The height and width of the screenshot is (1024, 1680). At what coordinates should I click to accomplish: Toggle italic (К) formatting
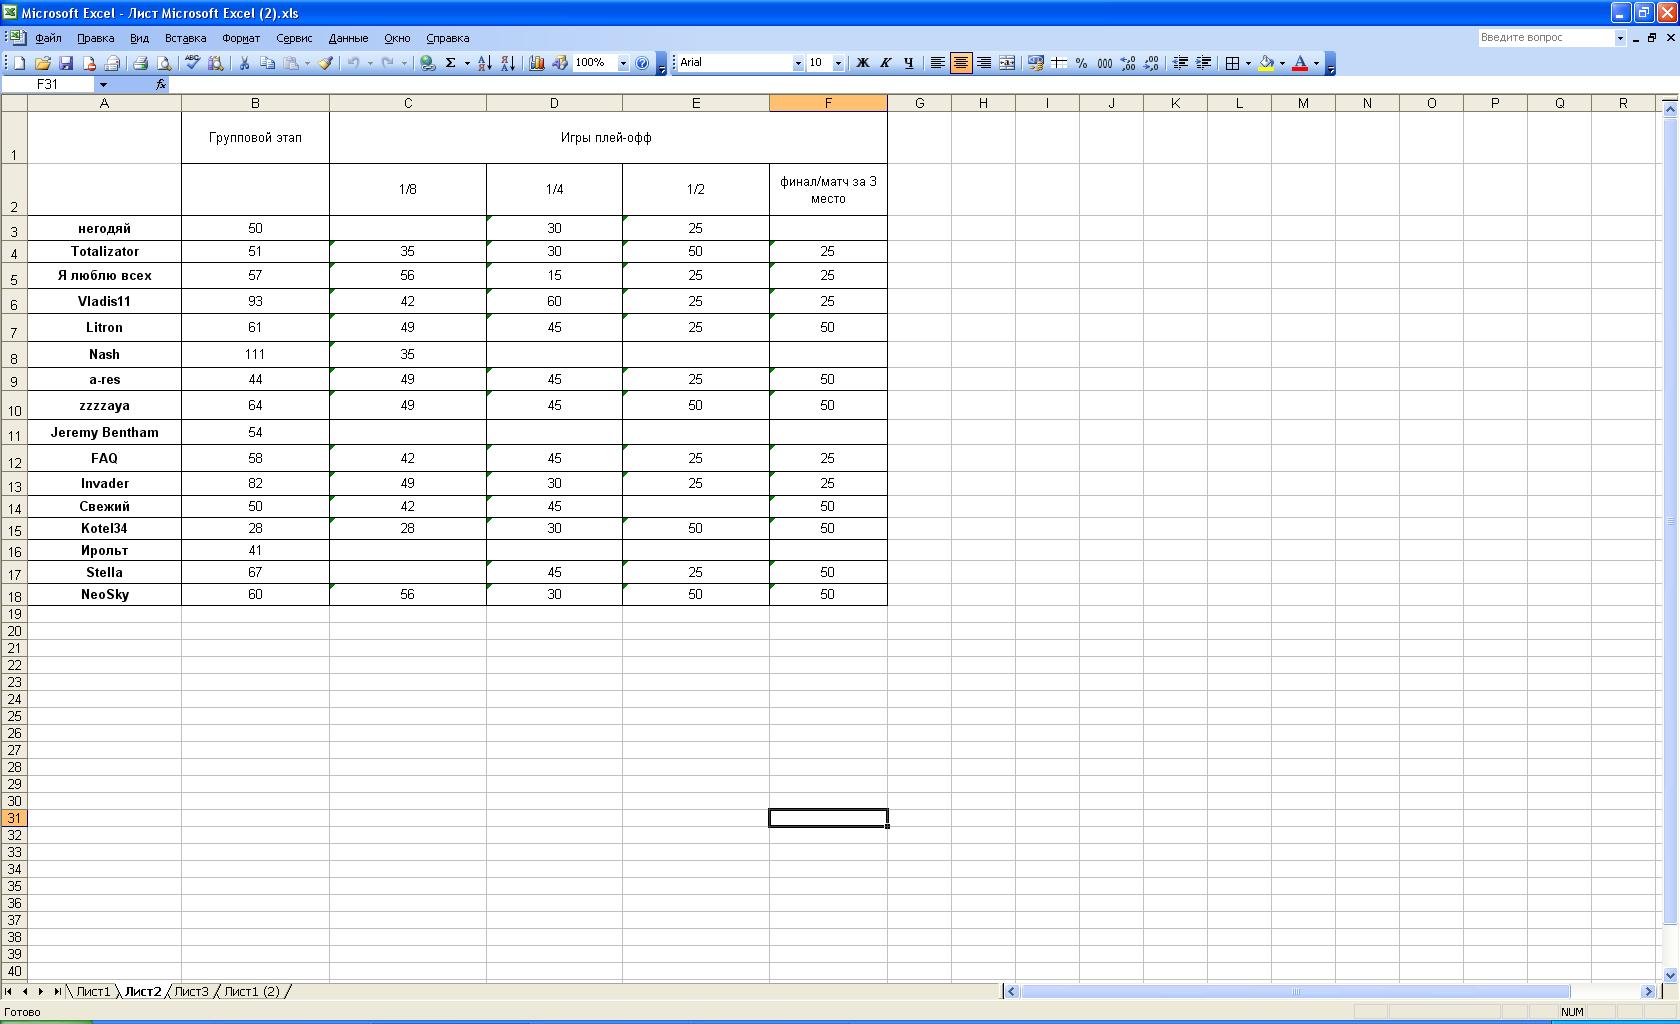click(885, 63)
